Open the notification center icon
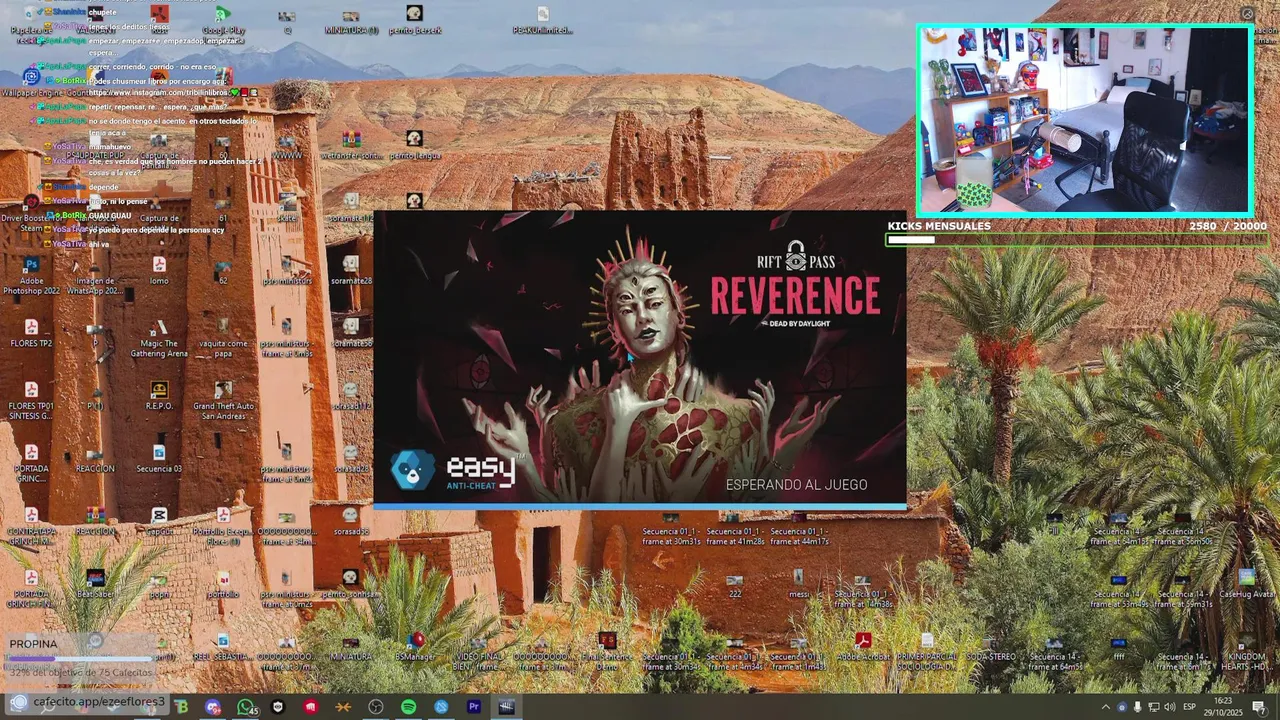The width and height of the screenshot is (1280, 720). (x=1259, y=707)
